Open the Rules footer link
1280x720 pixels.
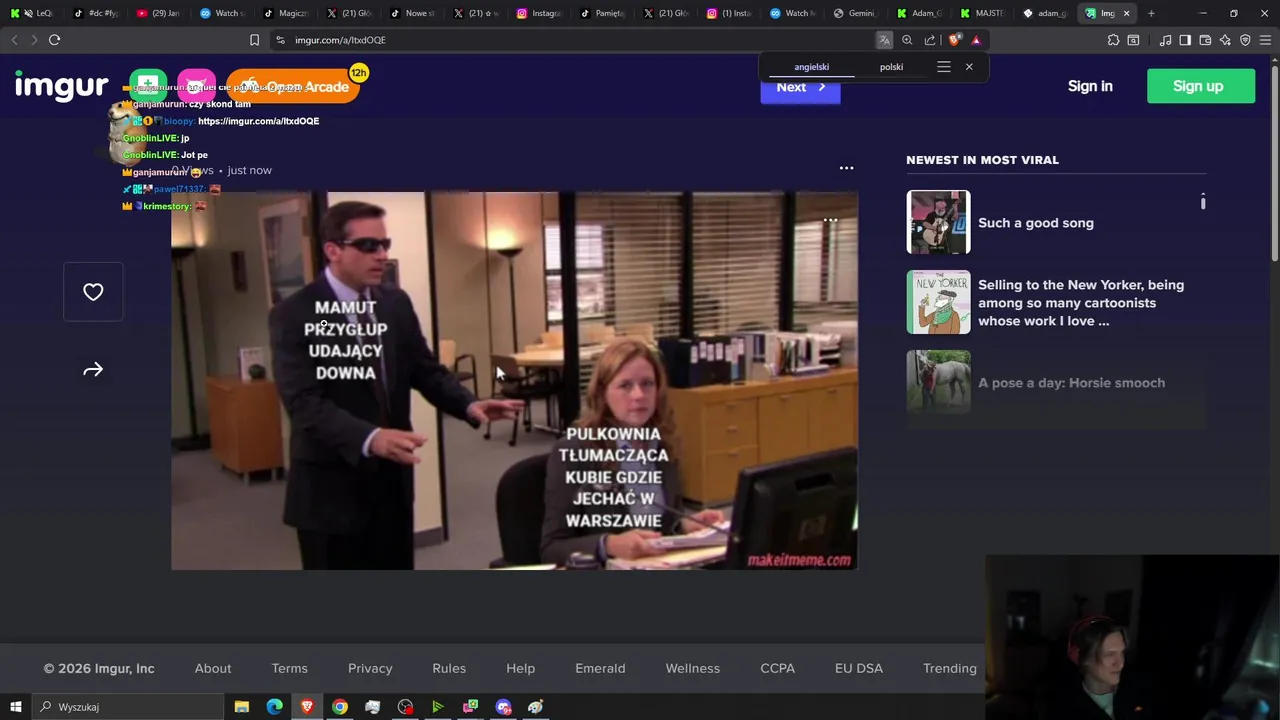449,668
